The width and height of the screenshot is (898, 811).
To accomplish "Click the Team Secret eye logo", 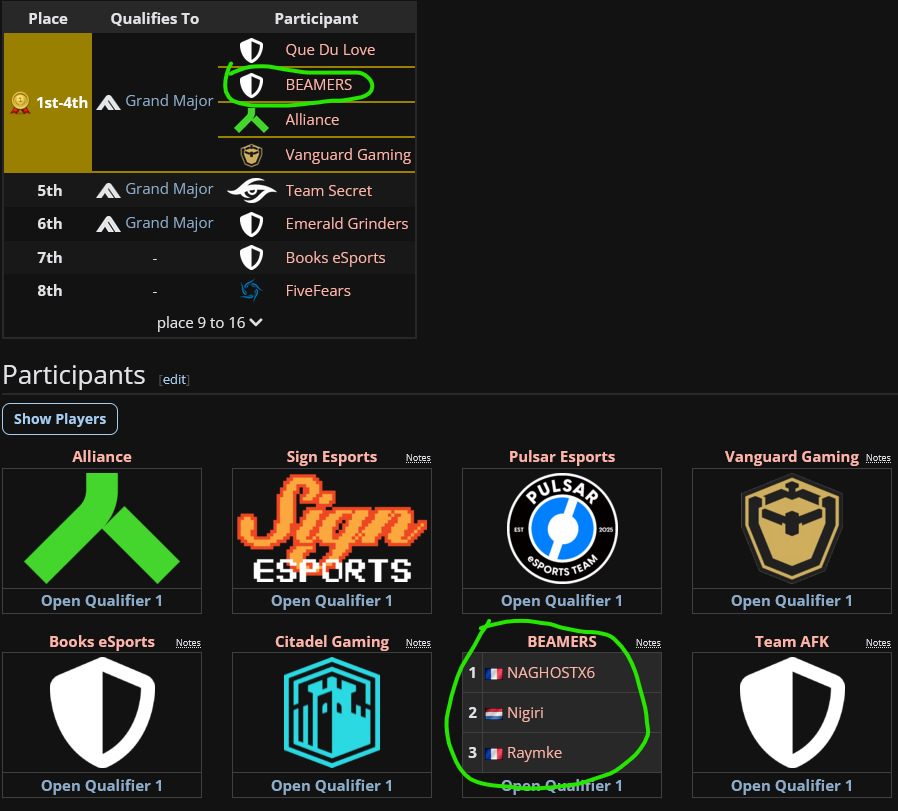I will coord(251,191).
